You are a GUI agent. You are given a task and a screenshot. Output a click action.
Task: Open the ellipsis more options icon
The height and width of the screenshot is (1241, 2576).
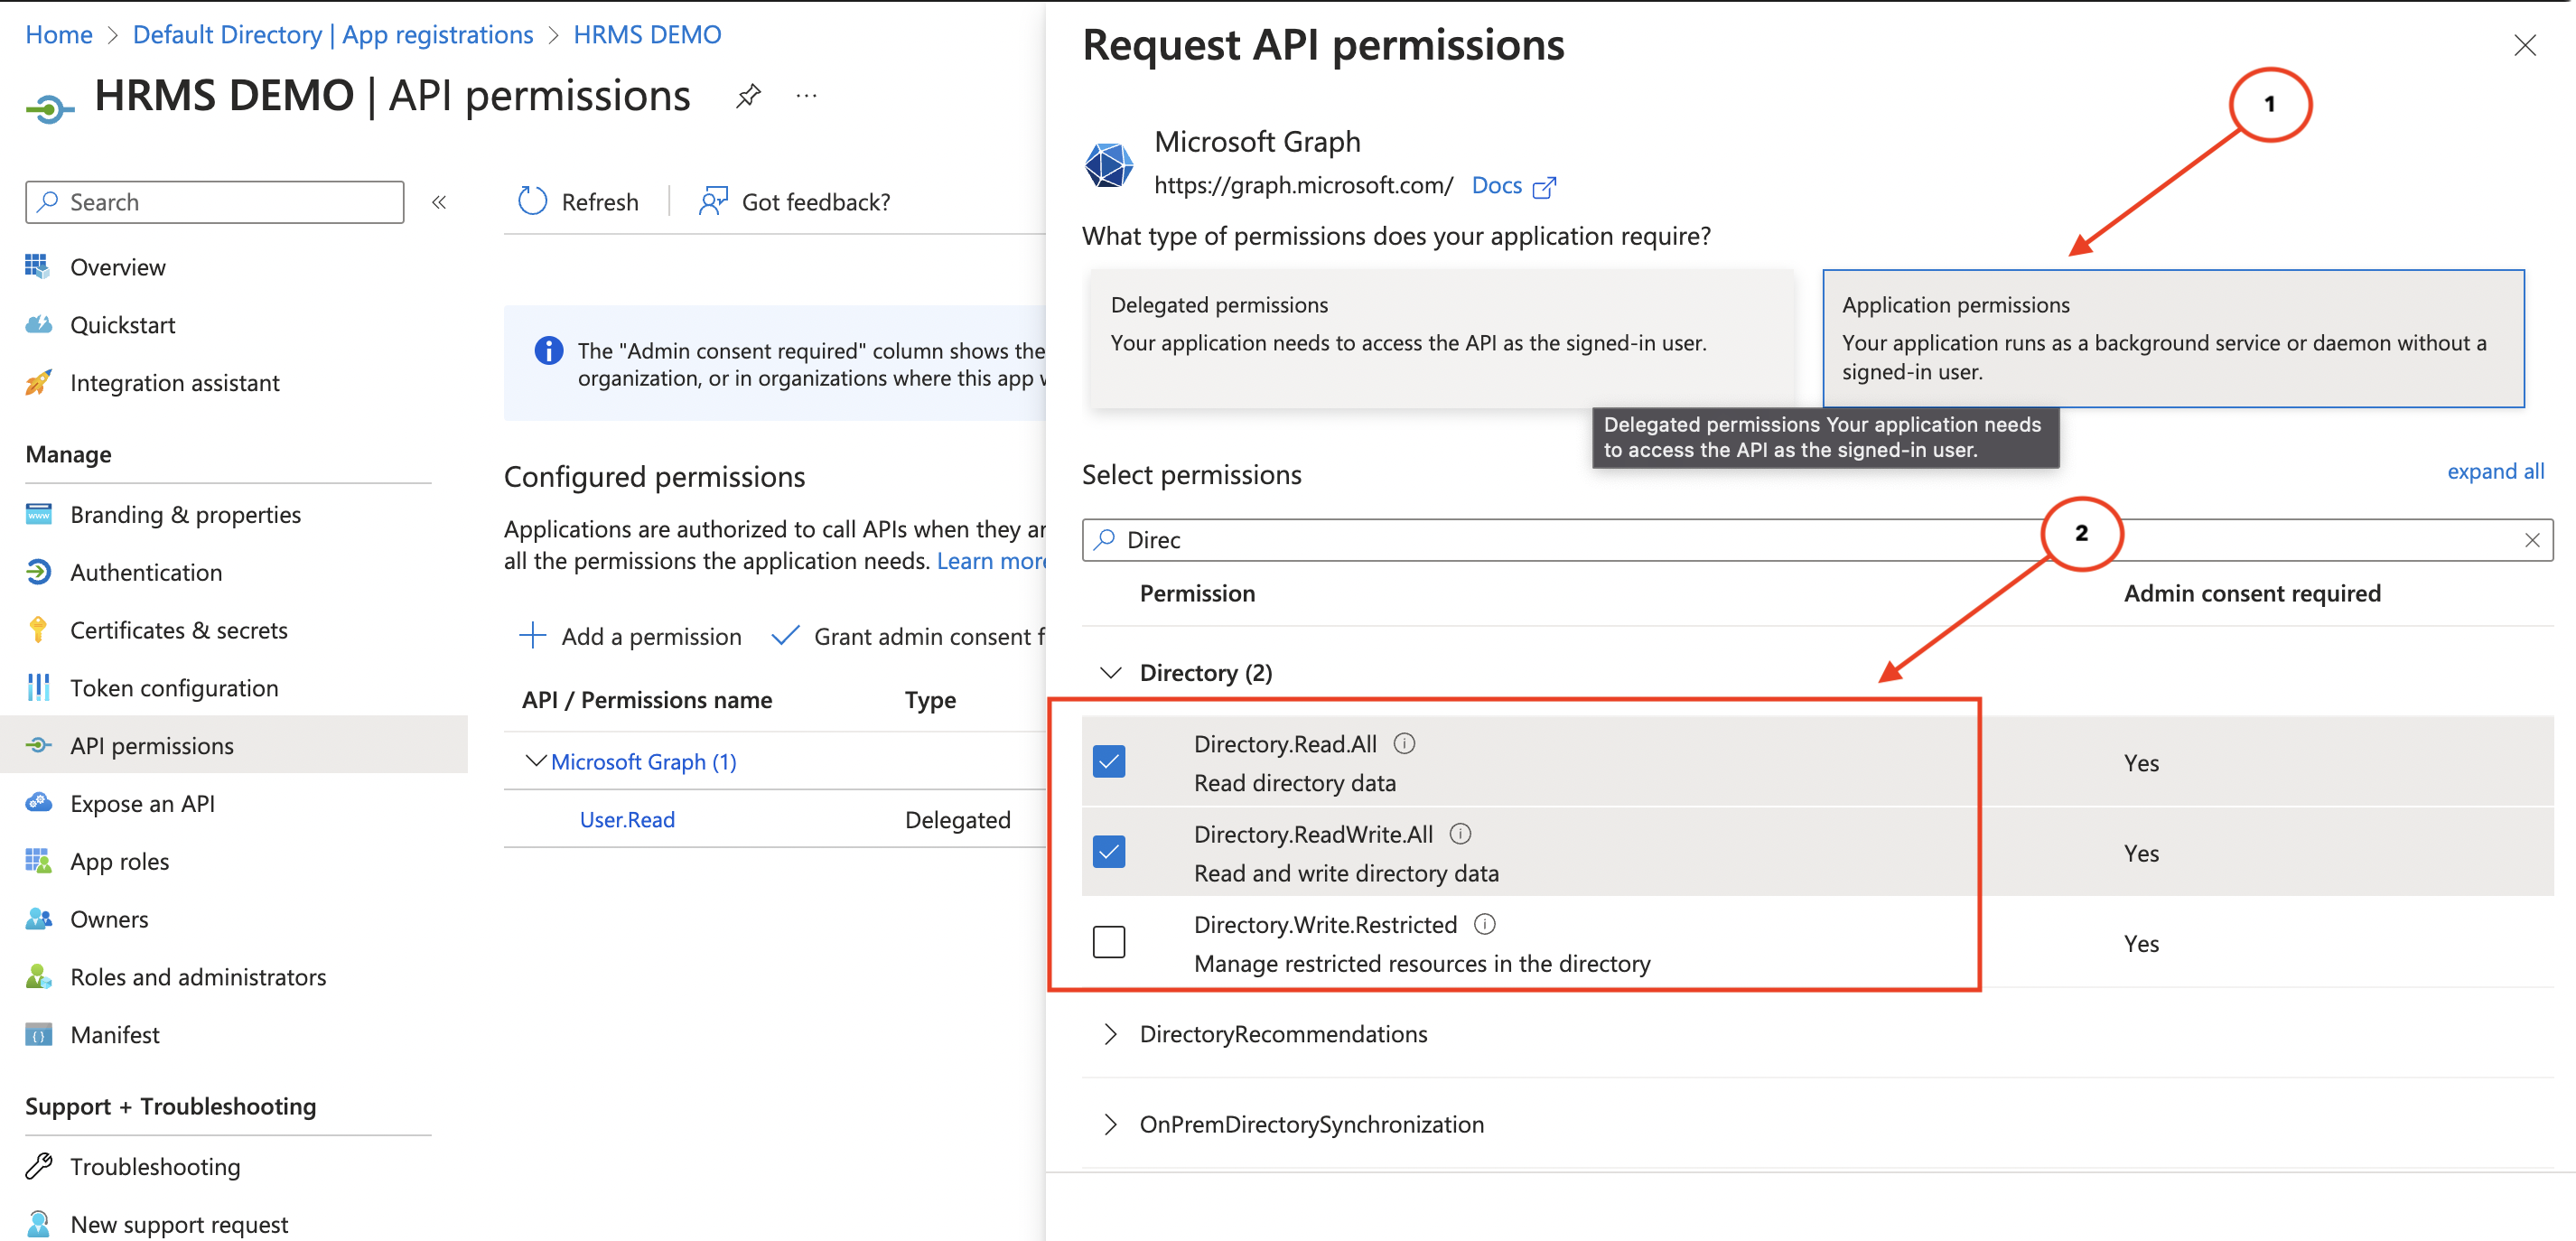coord(806,96)
